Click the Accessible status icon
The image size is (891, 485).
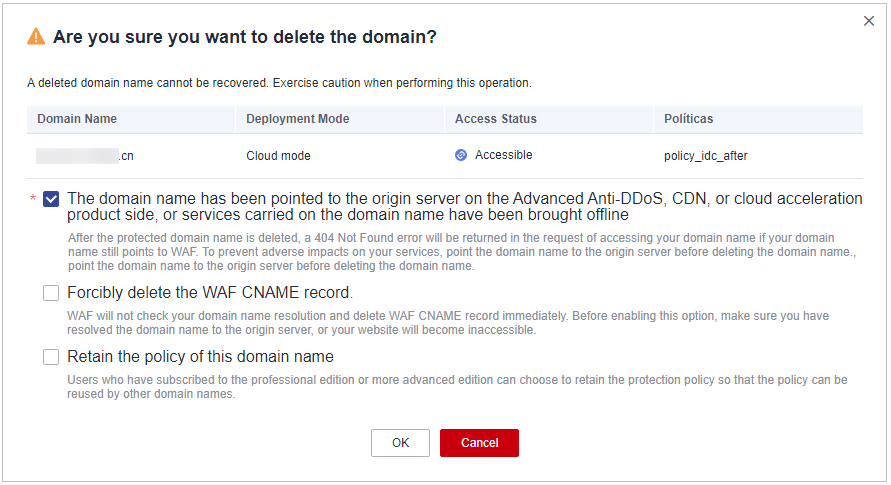461,155
